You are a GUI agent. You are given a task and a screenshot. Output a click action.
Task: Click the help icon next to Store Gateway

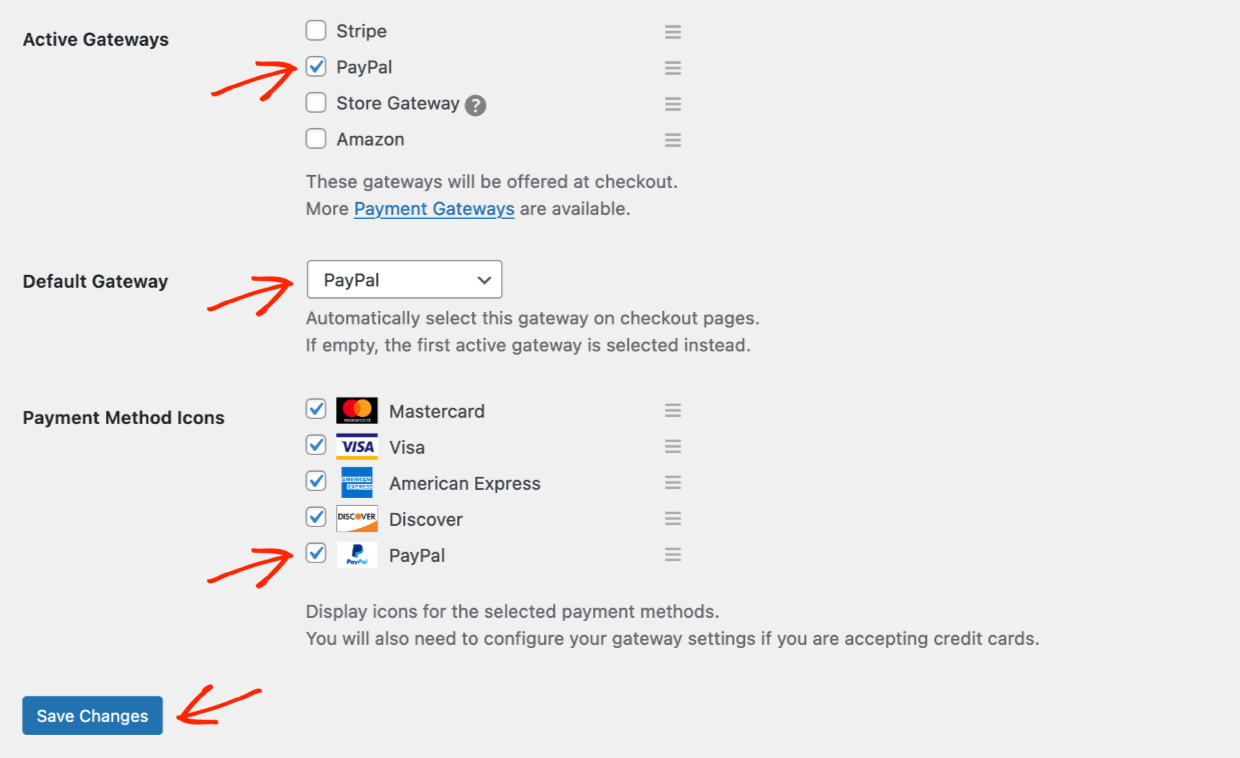coord(477,103)
